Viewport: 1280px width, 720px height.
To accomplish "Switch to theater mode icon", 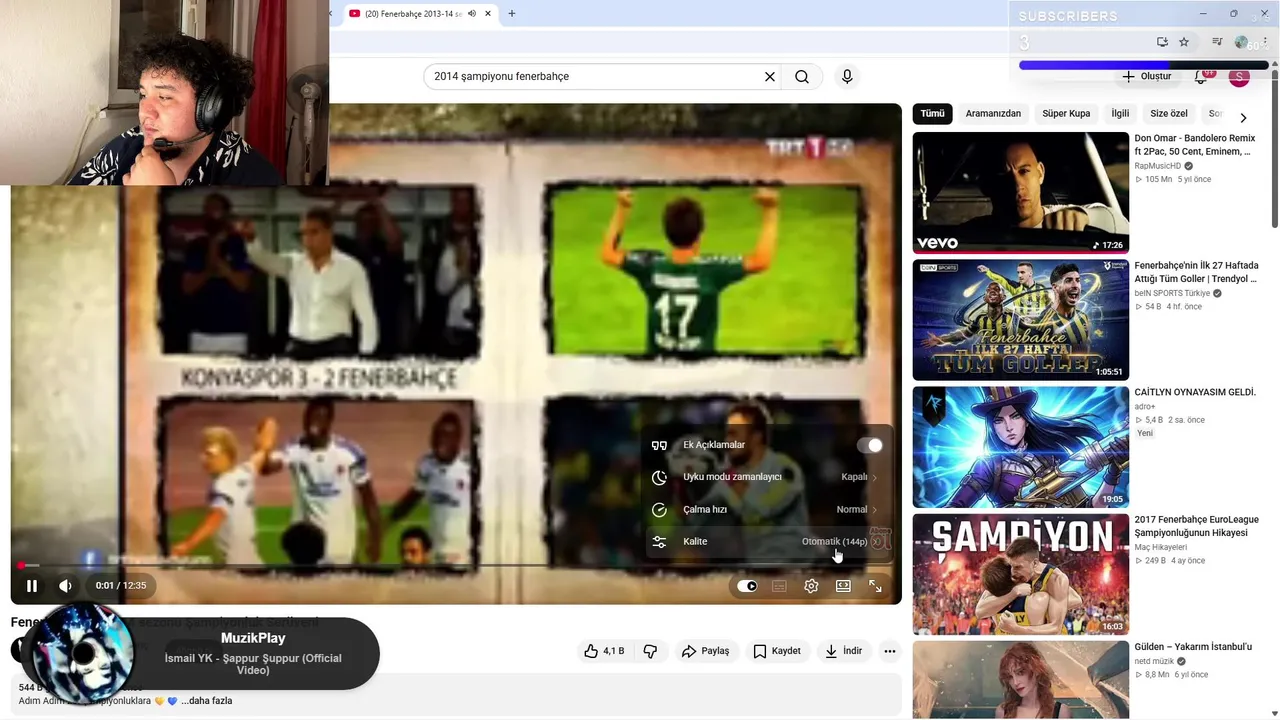I will point(843,586).
